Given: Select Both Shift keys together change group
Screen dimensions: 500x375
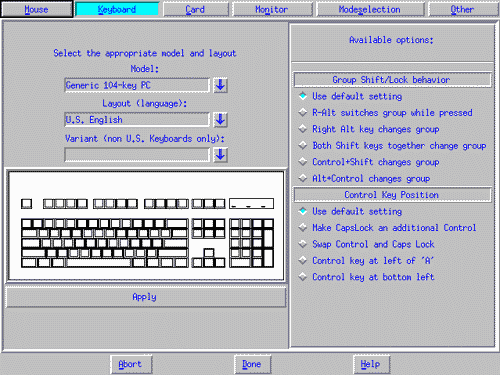Looking at the screenshot, I should [x=392, y=146].
